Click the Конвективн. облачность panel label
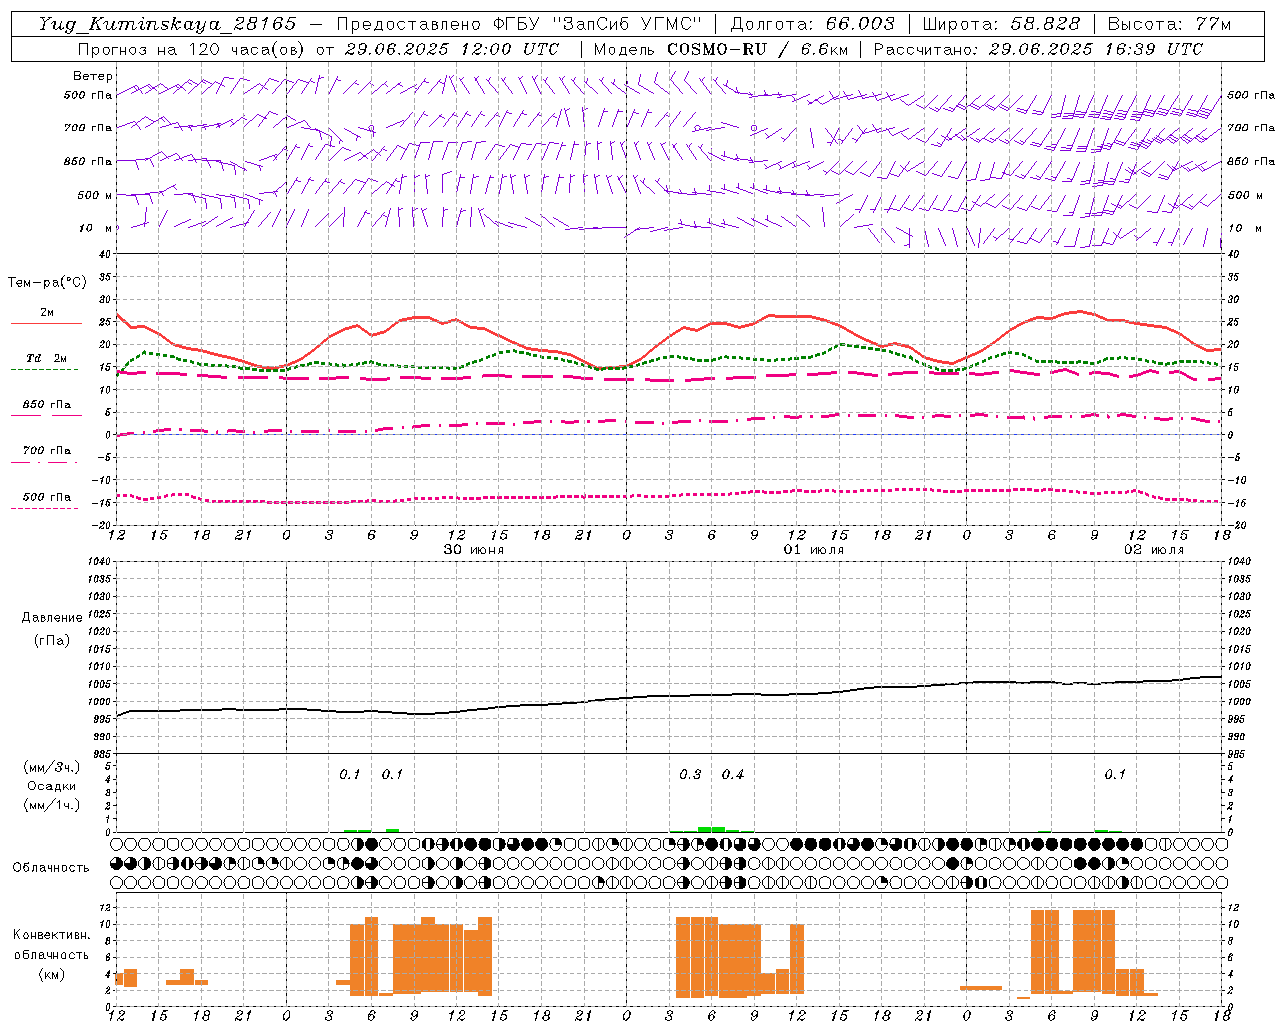Screen dimensions: 1280x1024 pos(51,945)
